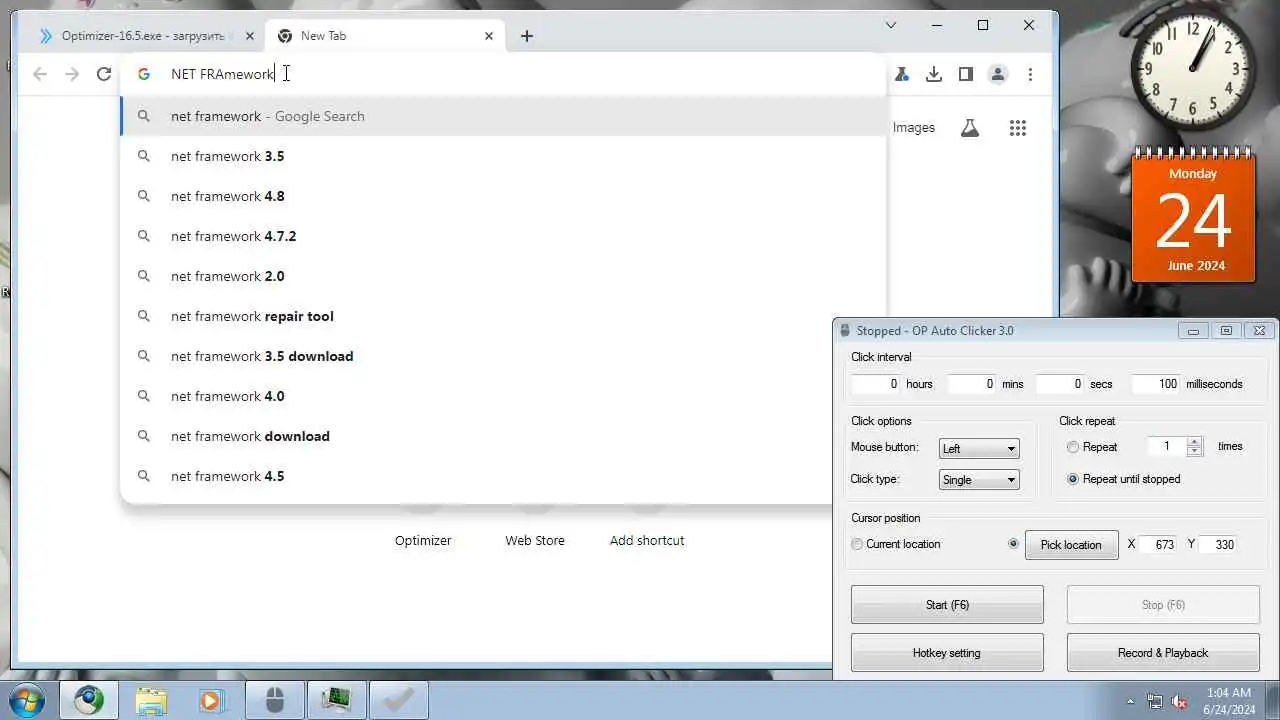This screenshot has width=1280, height=720.
Task: Open a new tab with the plus button
Action: [527, 36]
